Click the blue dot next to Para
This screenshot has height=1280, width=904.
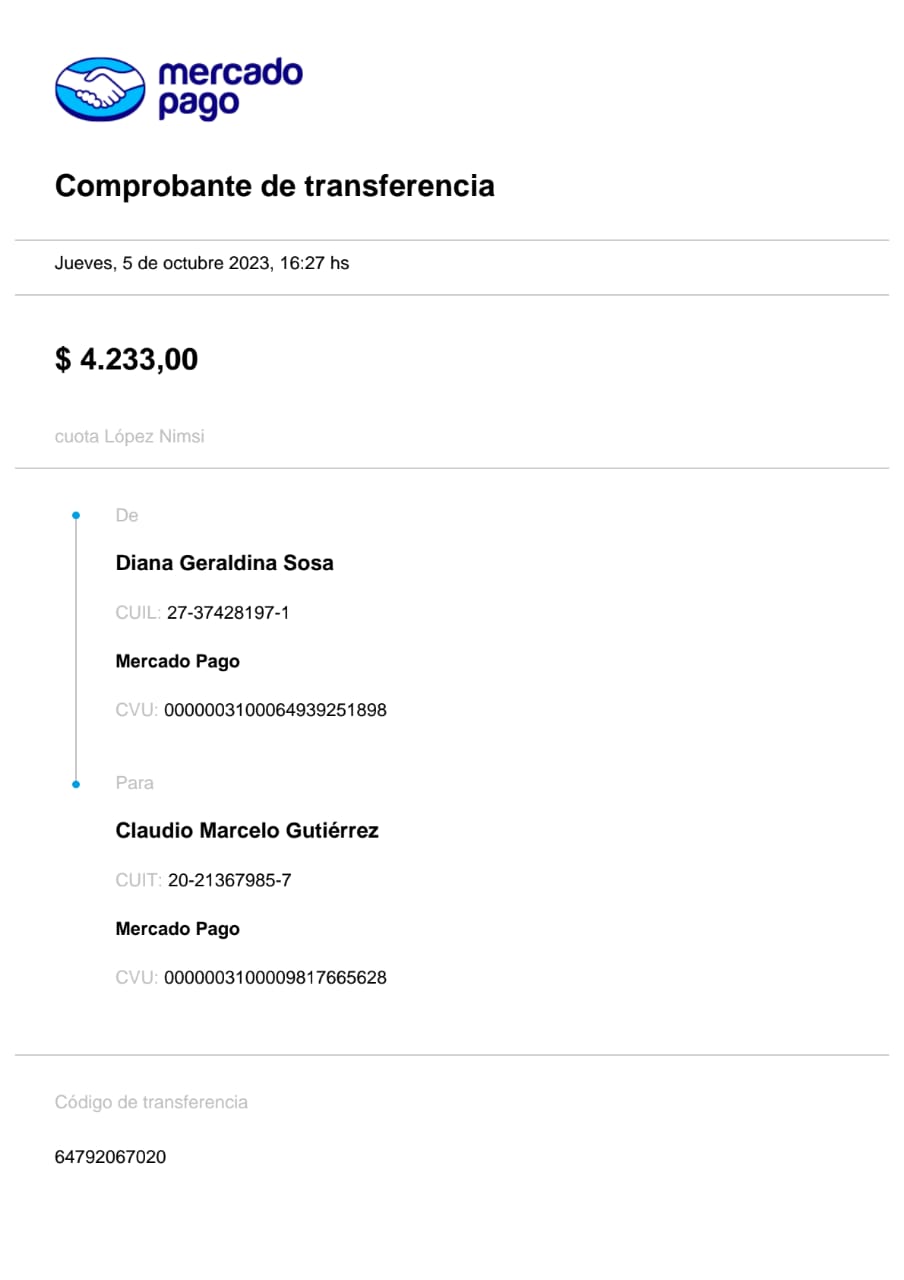click(x=76, y=784)
